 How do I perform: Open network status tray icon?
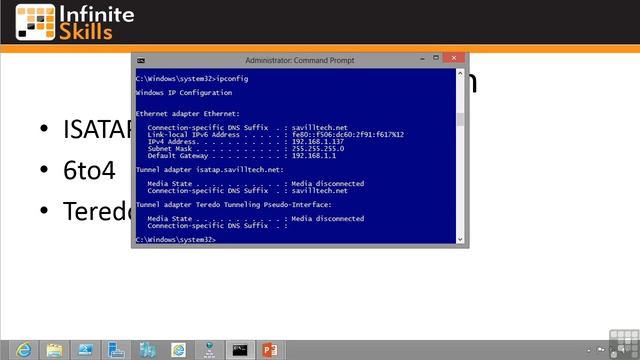[x=601, y=350]
